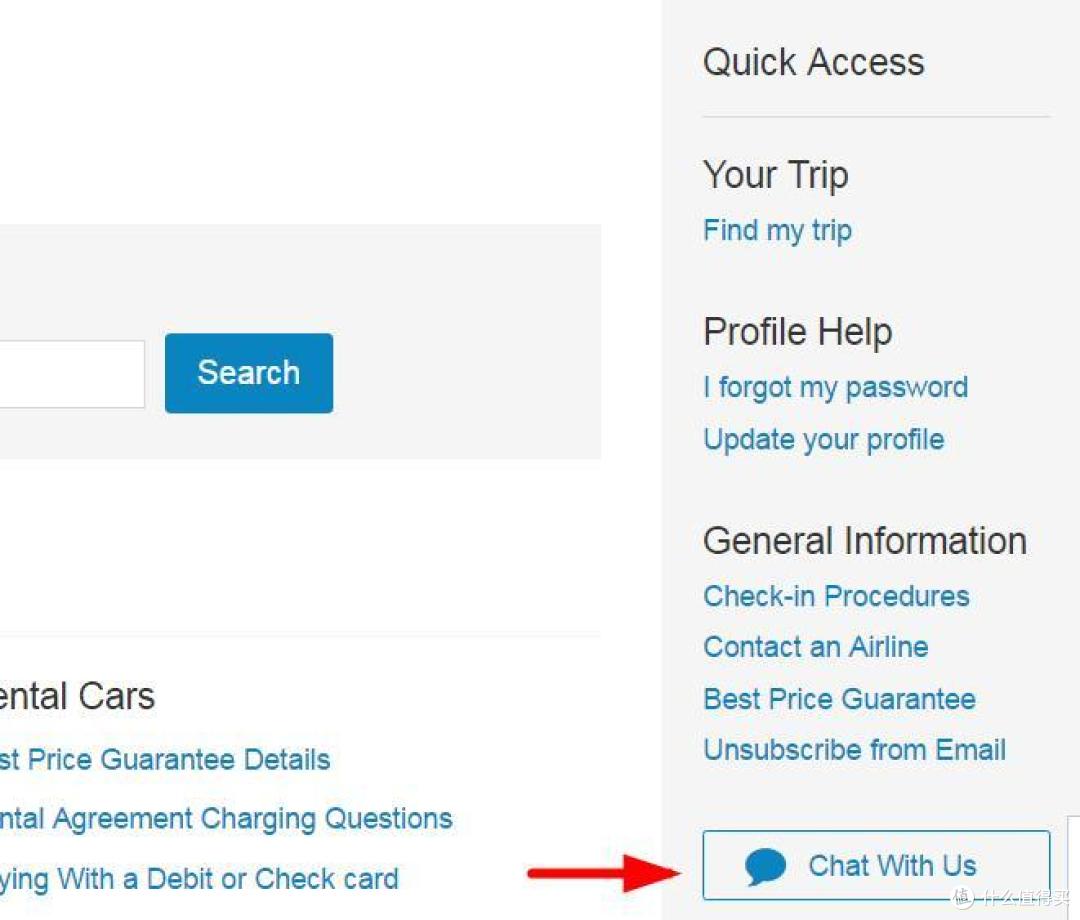Open Price Guarantee Details link
The width and height of the screenshot is (1080, 920).
pyautogui.click(x=165, y=760)
